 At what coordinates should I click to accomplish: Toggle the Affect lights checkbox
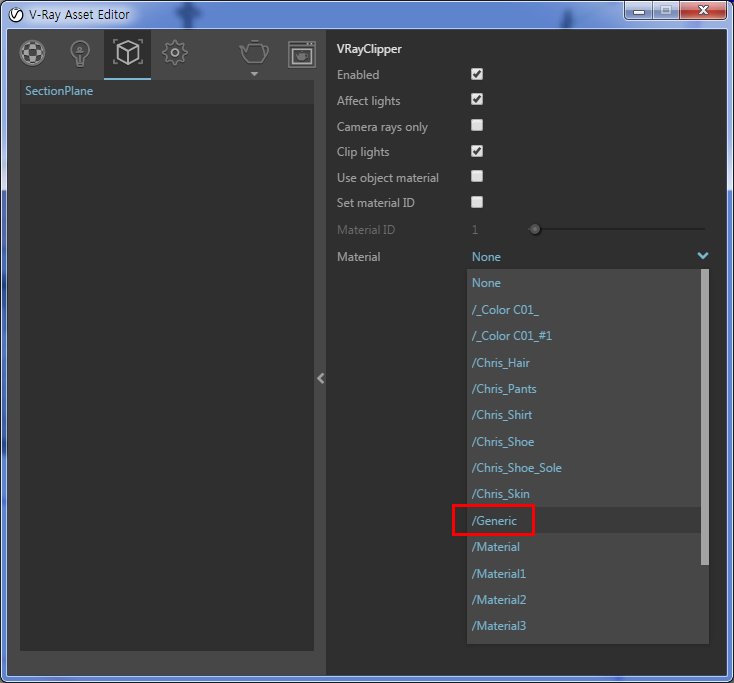click(477, 99)
